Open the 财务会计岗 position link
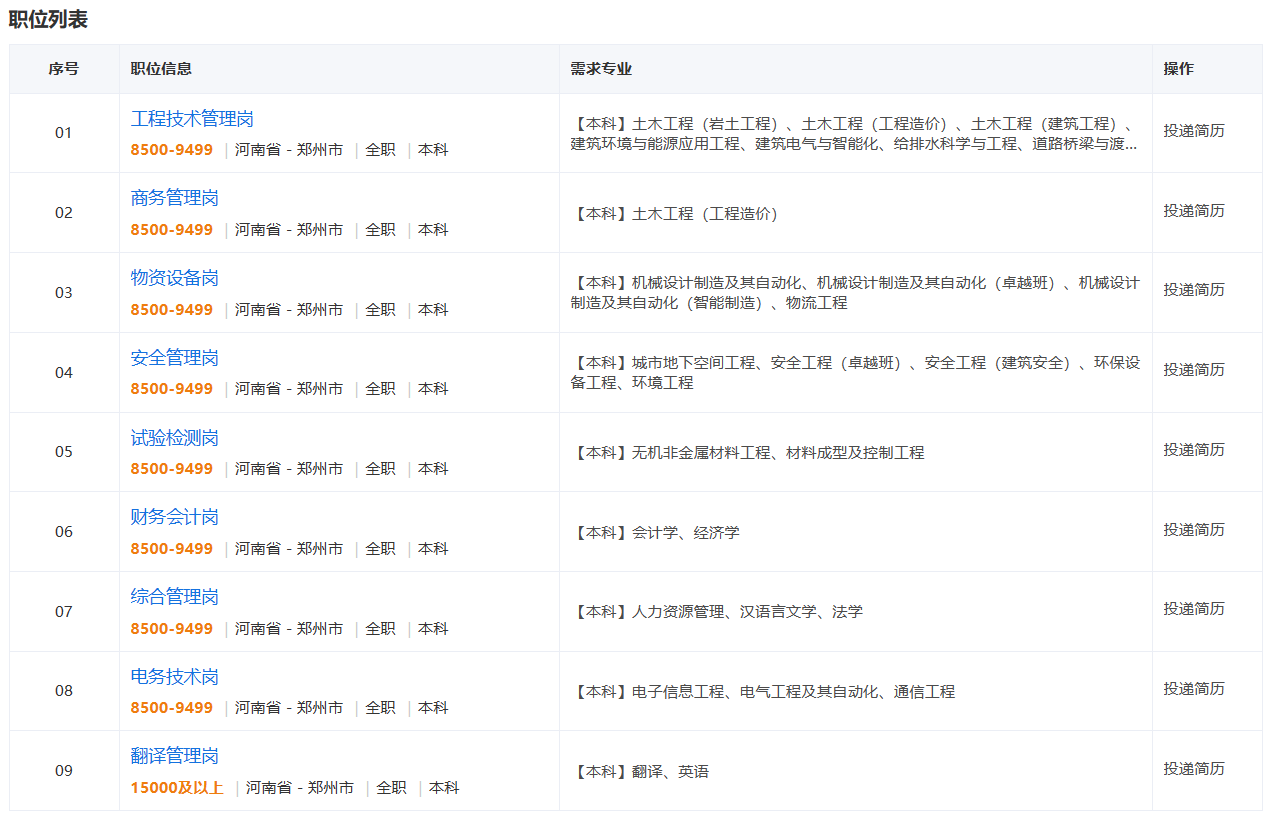The height and width of the screenshot is (819, 1274). click(174, 517)
